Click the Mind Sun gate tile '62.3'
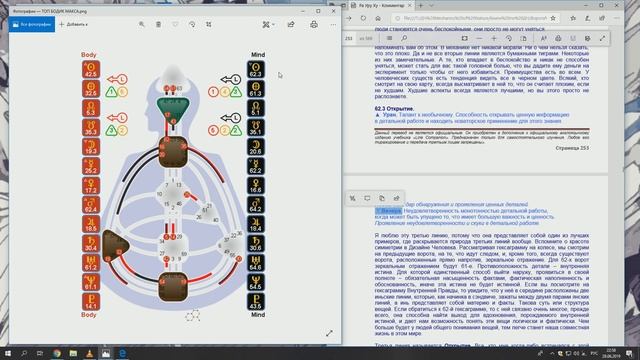The image size is (640, 360). tap(256, 69)
